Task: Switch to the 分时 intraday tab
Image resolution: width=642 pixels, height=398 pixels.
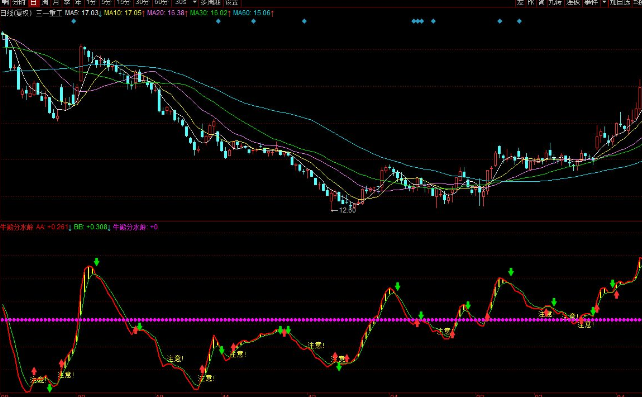Action: pyautogui.click(x=19, y=3)
